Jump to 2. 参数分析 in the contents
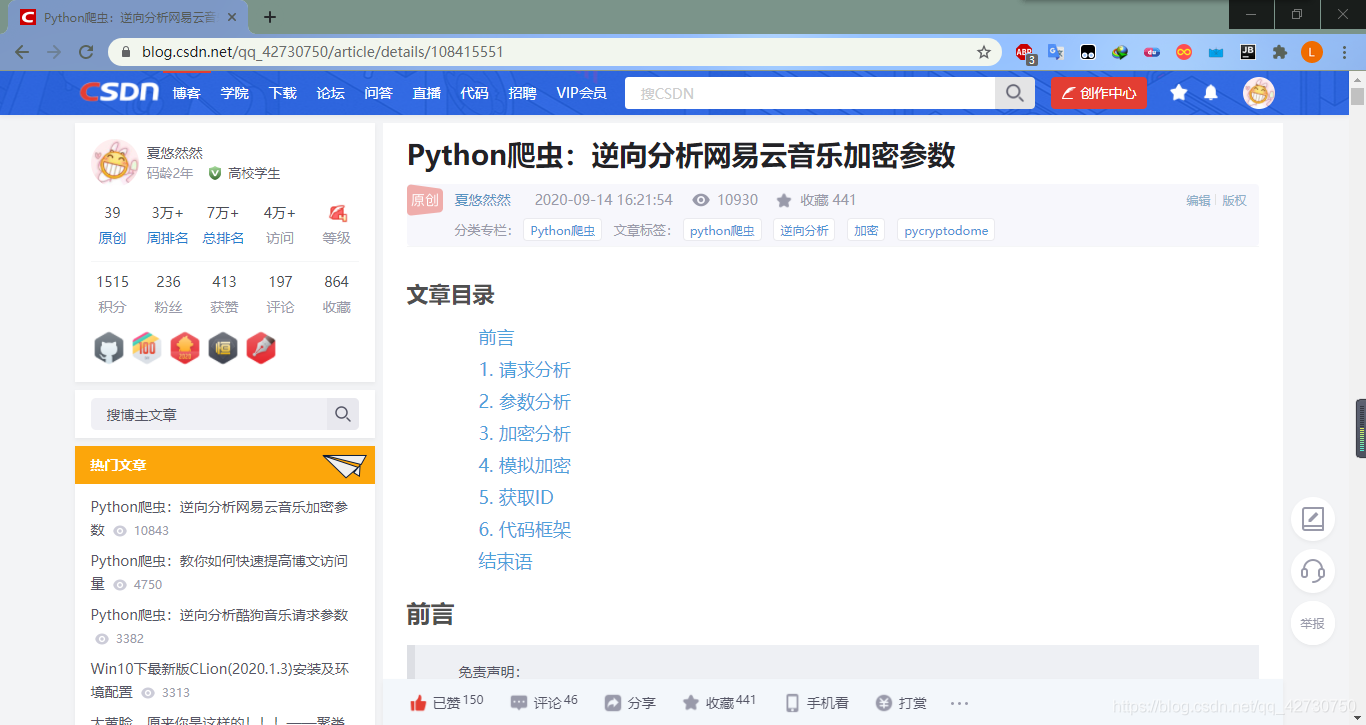1366x725 pixels. click(525, 402)
